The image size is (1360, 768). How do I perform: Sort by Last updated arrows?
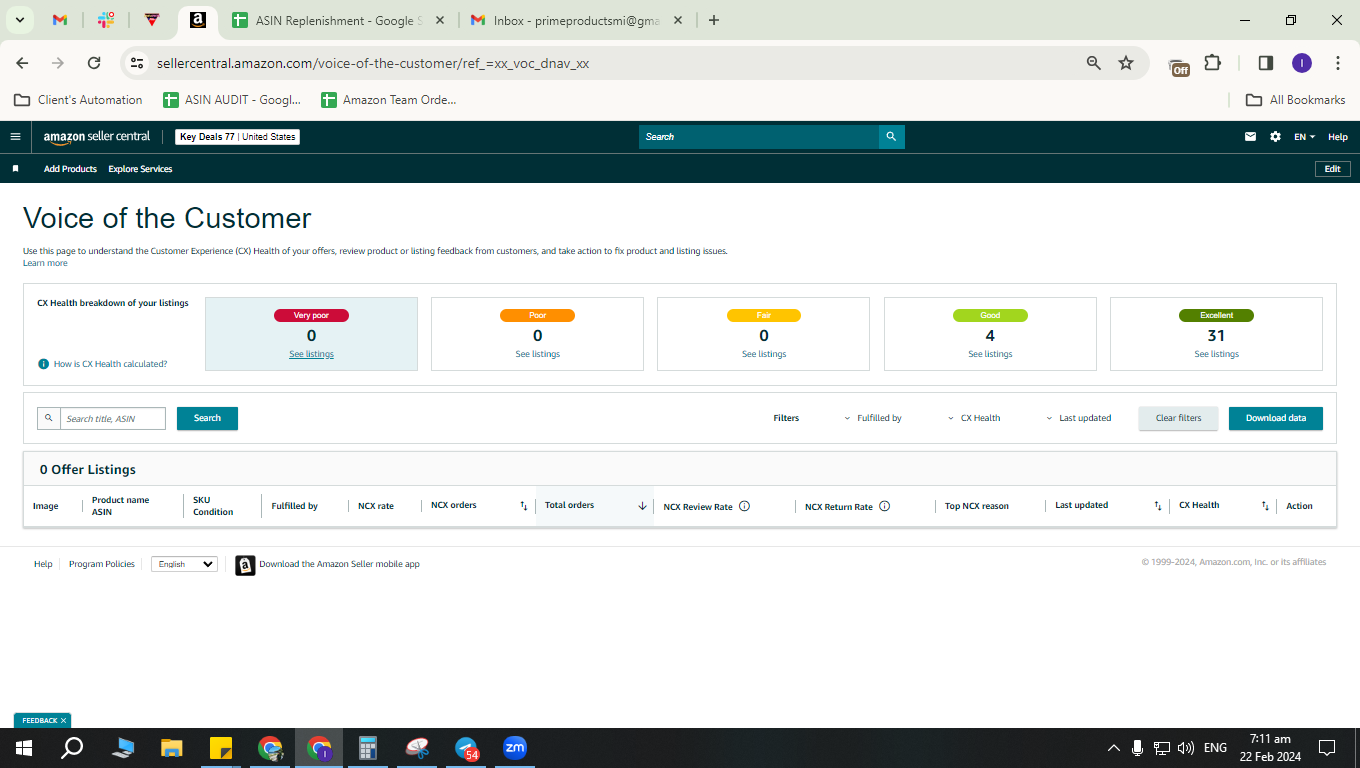pyautogui.click(x=1158, y=506)
